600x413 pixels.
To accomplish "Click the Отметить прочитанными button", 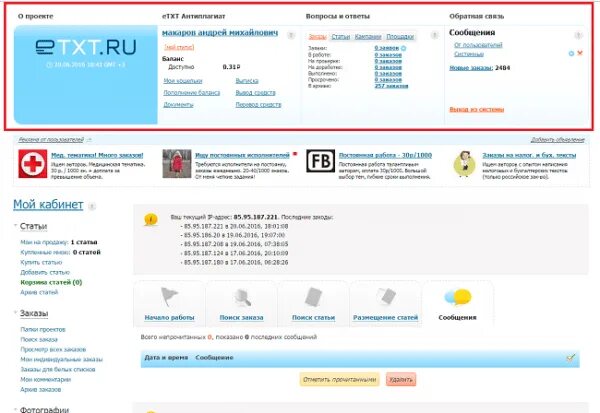I will [x=339, y=379].
